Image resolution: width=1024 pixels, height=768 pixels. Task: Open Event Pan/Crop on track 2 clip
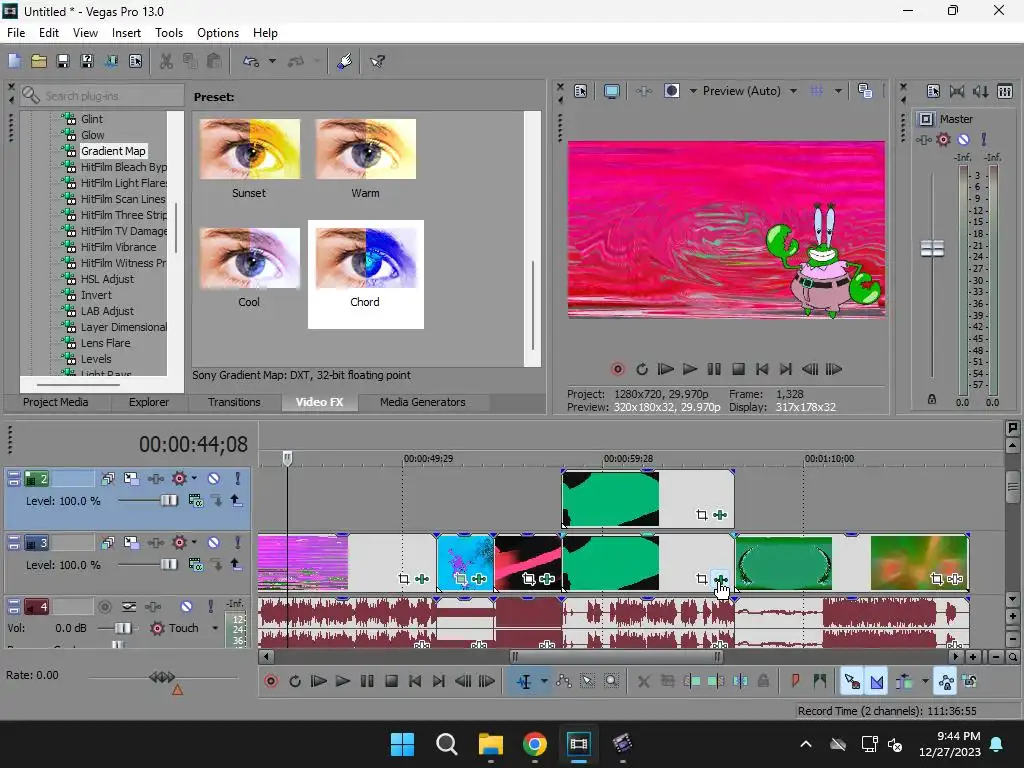(x=701, y=515)
